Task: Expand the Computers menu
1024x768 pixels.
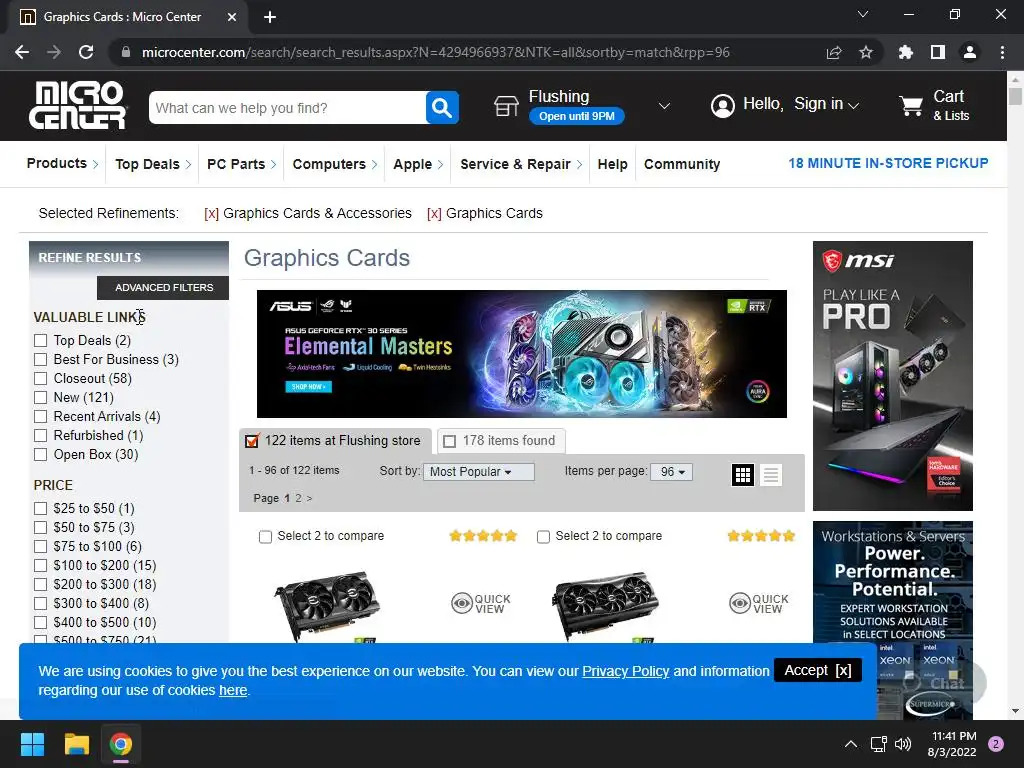Action: pos(335,164)
